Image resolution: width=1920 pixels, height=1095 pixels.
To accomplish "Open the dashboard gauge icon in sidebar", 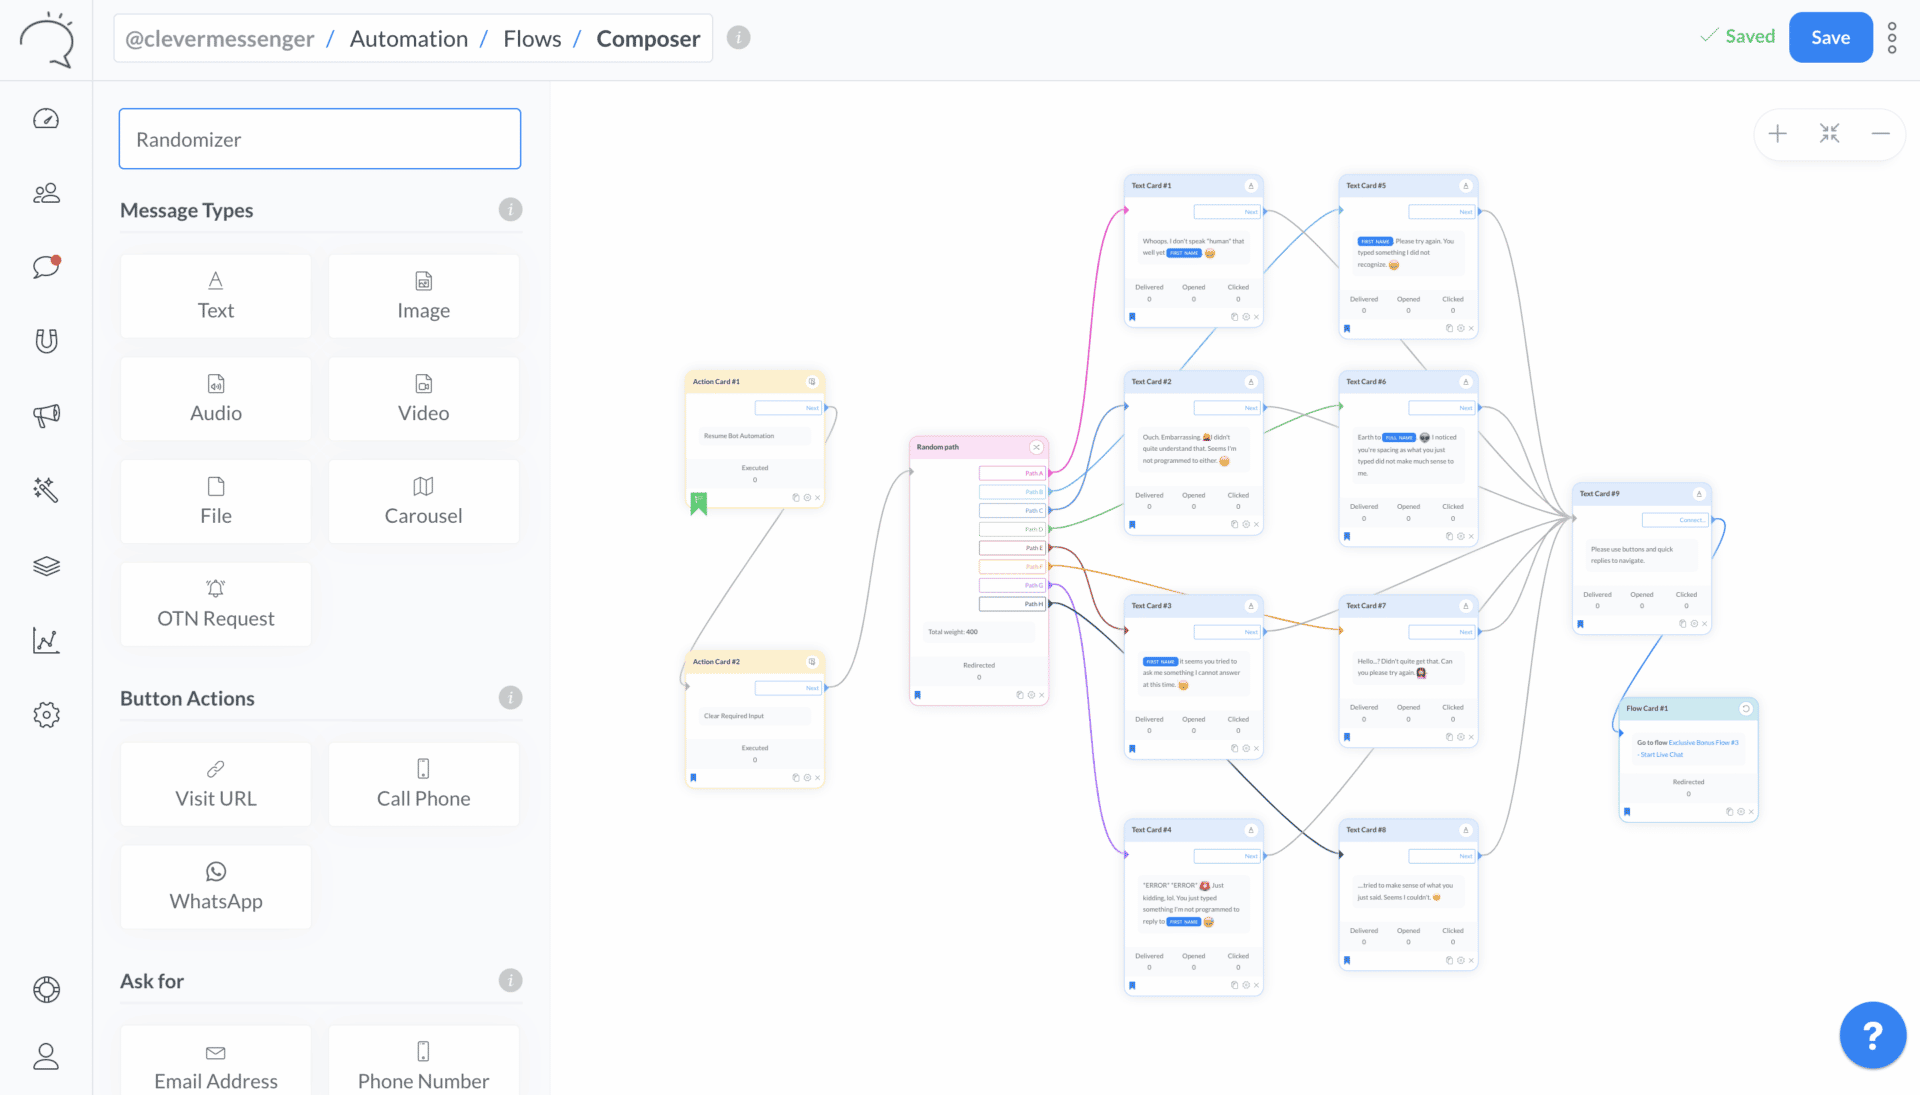I will [x=46, y=119].
